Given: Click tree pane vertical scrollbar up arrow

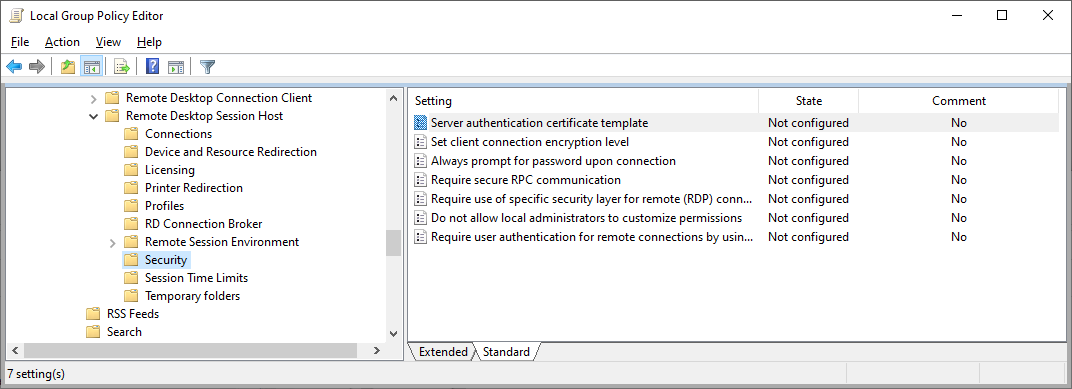Looking at the screenshot, I should tap(393, 98).
